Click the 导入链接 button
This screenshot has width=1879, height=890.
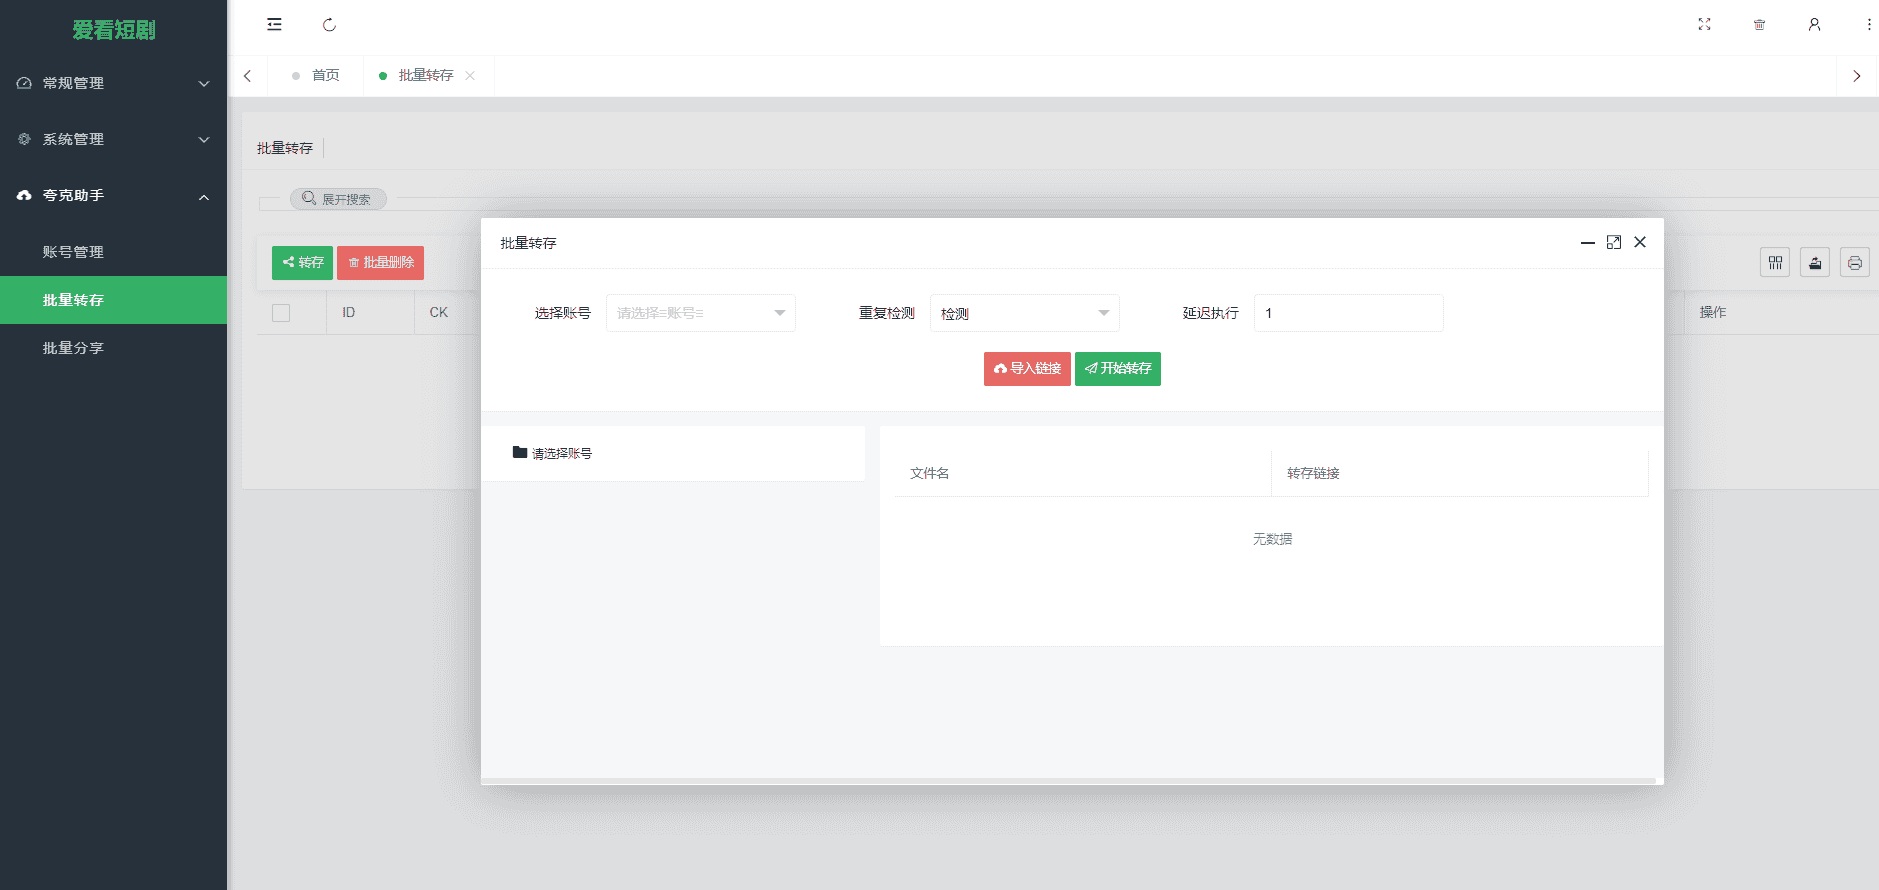[x=1027, y=369]
